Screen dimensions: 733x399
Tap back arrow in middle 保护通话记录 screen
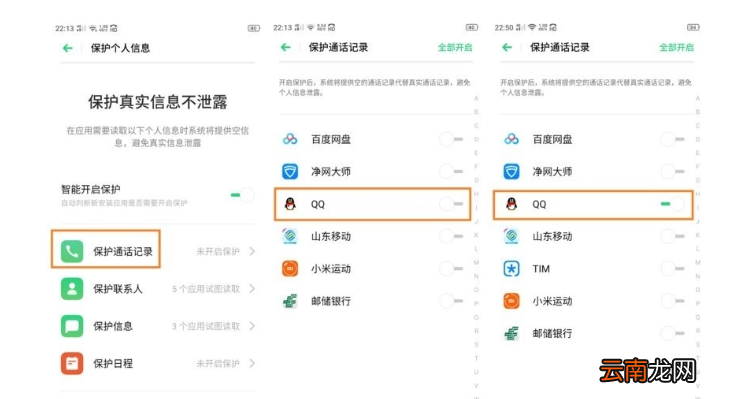tap(286, 47)
